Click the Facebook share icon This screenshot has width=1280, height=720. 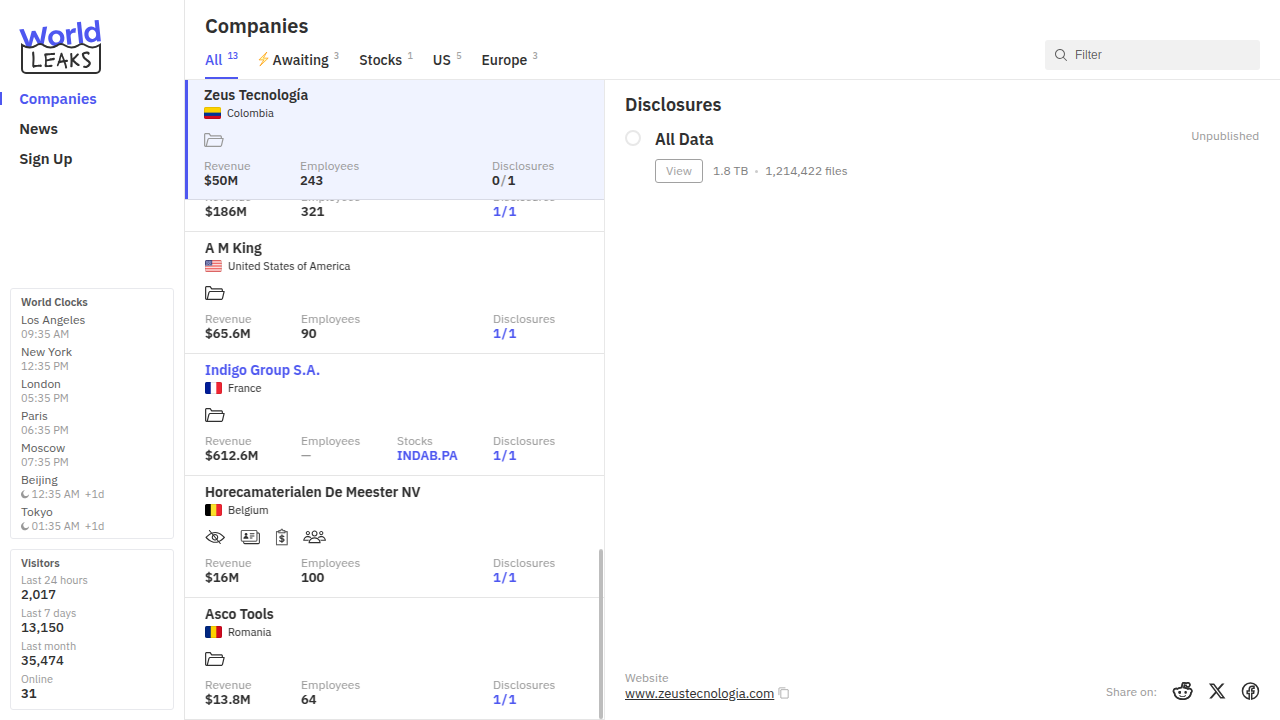pyautogui.click(x=1250, y=691)
